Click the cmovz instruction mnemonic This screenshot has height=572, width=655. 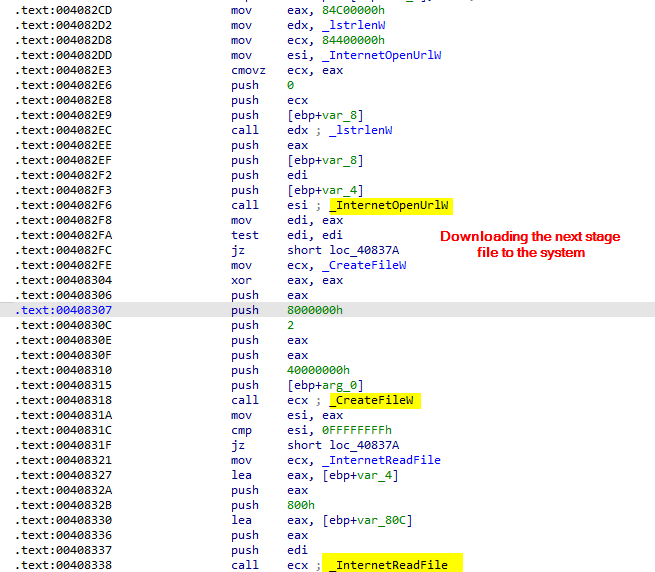247,70
